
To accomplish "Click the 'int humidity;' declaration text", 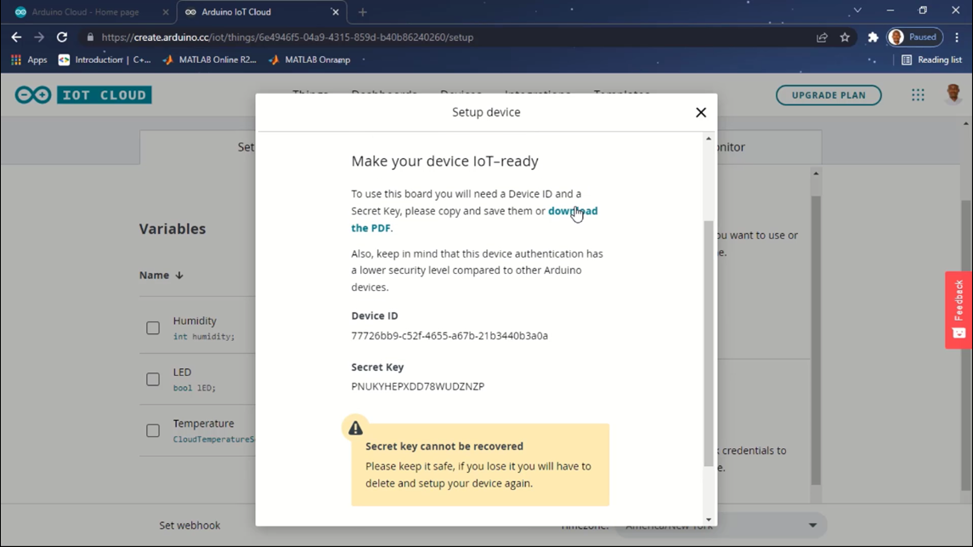I will 204,337.
